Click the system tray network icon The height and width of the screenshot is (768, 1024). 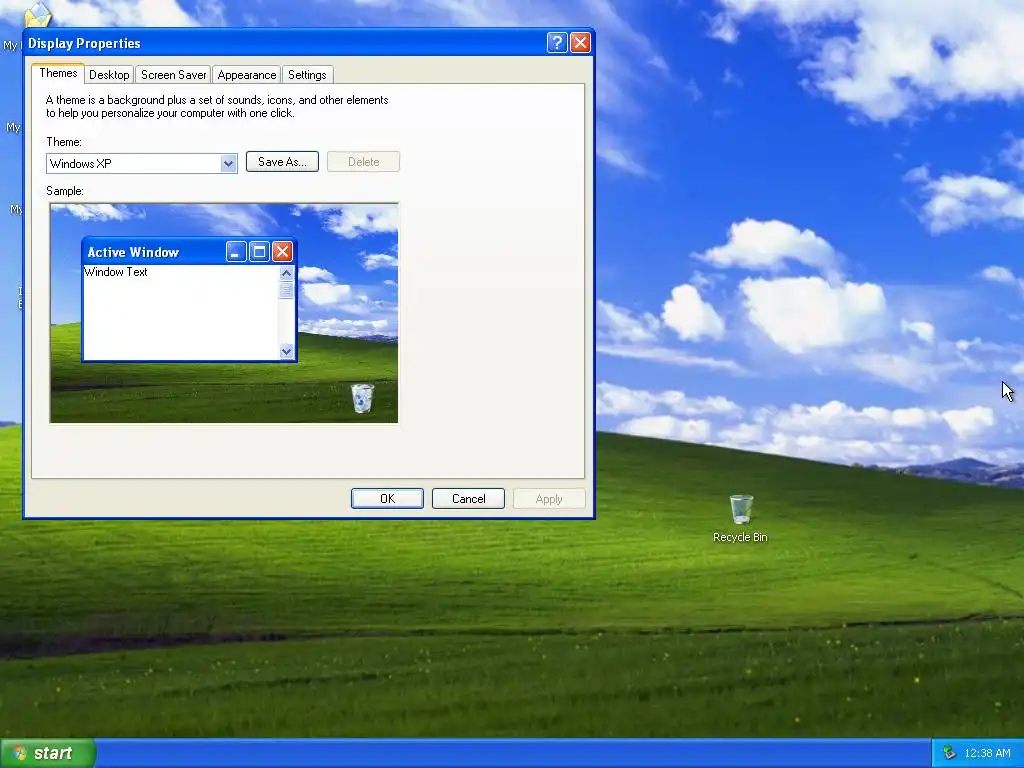950,753
